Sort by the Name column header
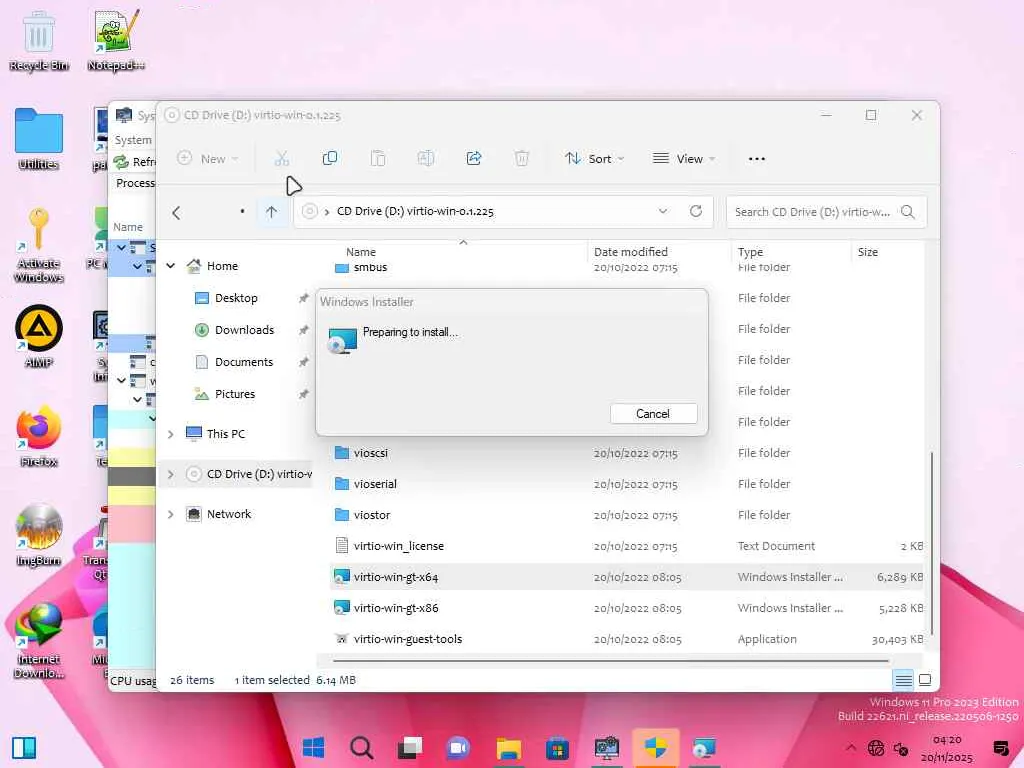This screenshot has height=768, width=1024. click(361, 252)
